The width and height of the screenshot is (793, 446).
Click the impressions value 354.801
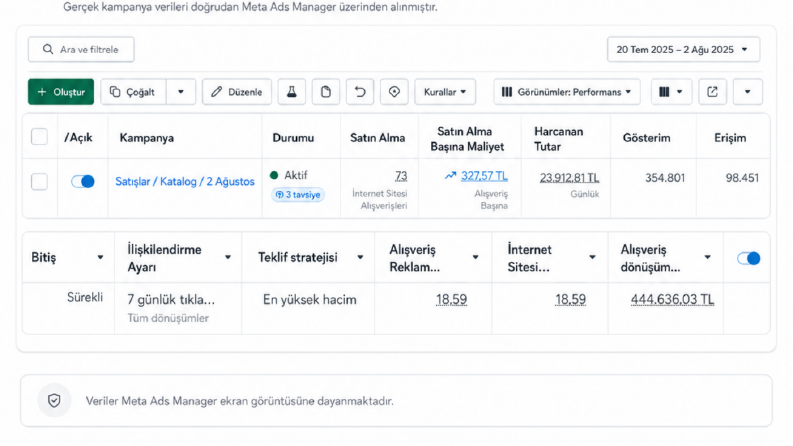(665, 178)
